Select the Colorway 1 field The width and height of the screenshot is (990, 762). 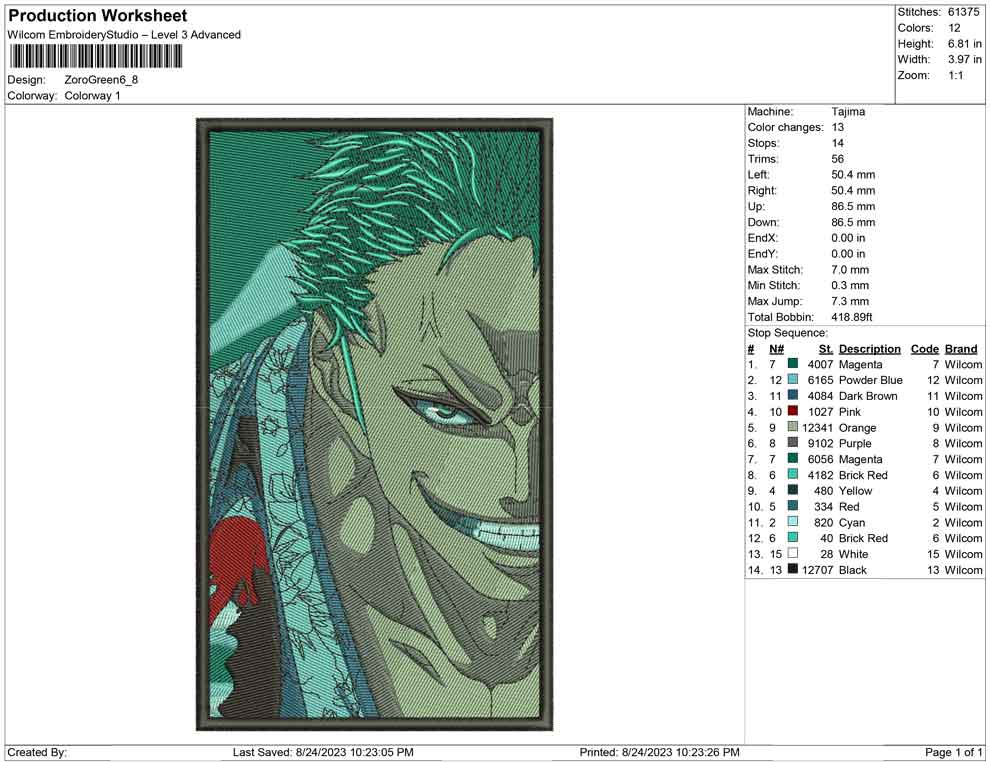[92, 96]
